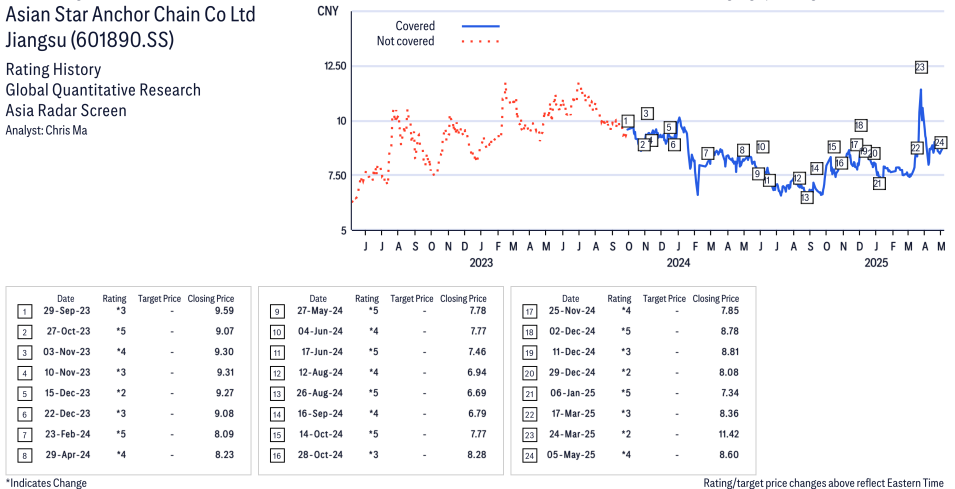This screenshot has height=489, width=955.
Task: Click the rating in the 29-Dec-24 row
Action: (626, 373)
